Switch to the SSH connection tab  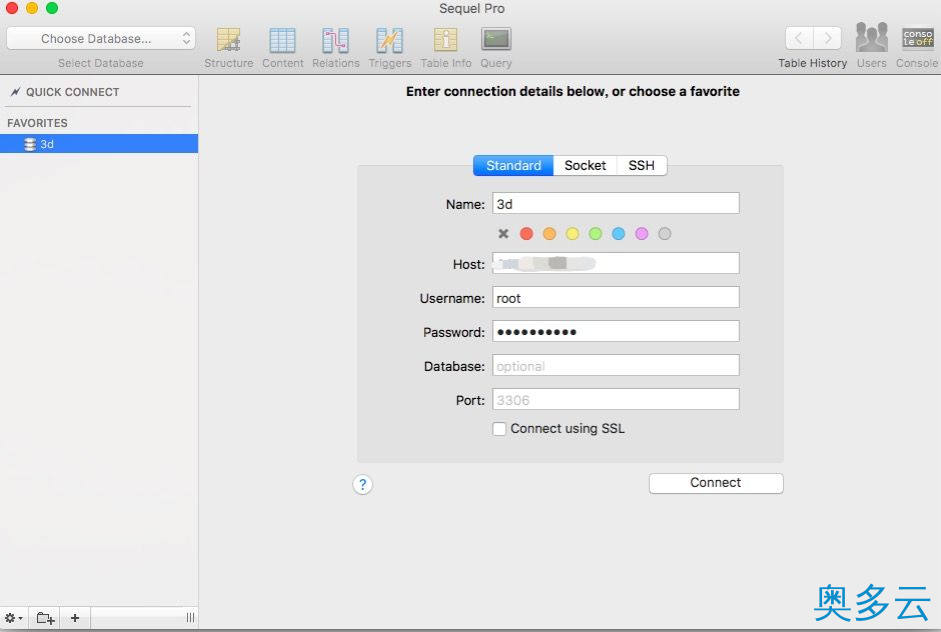pos(642,166)
